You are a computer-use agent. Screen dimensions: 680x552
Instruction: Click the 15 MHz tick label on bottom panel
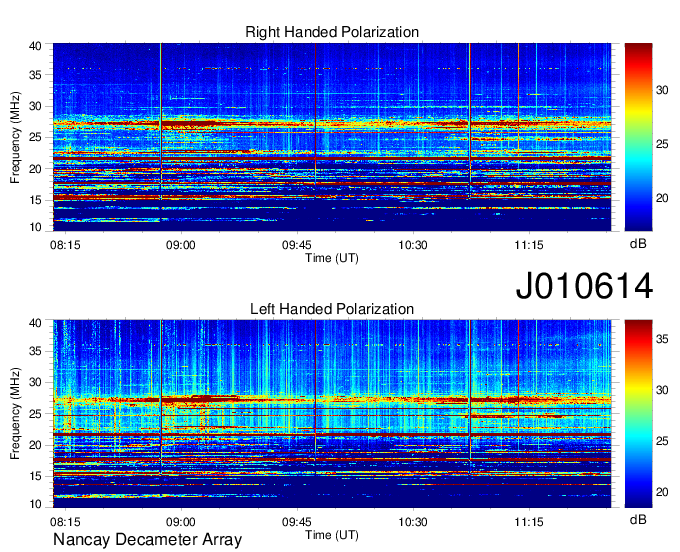(x=35, y=477)
